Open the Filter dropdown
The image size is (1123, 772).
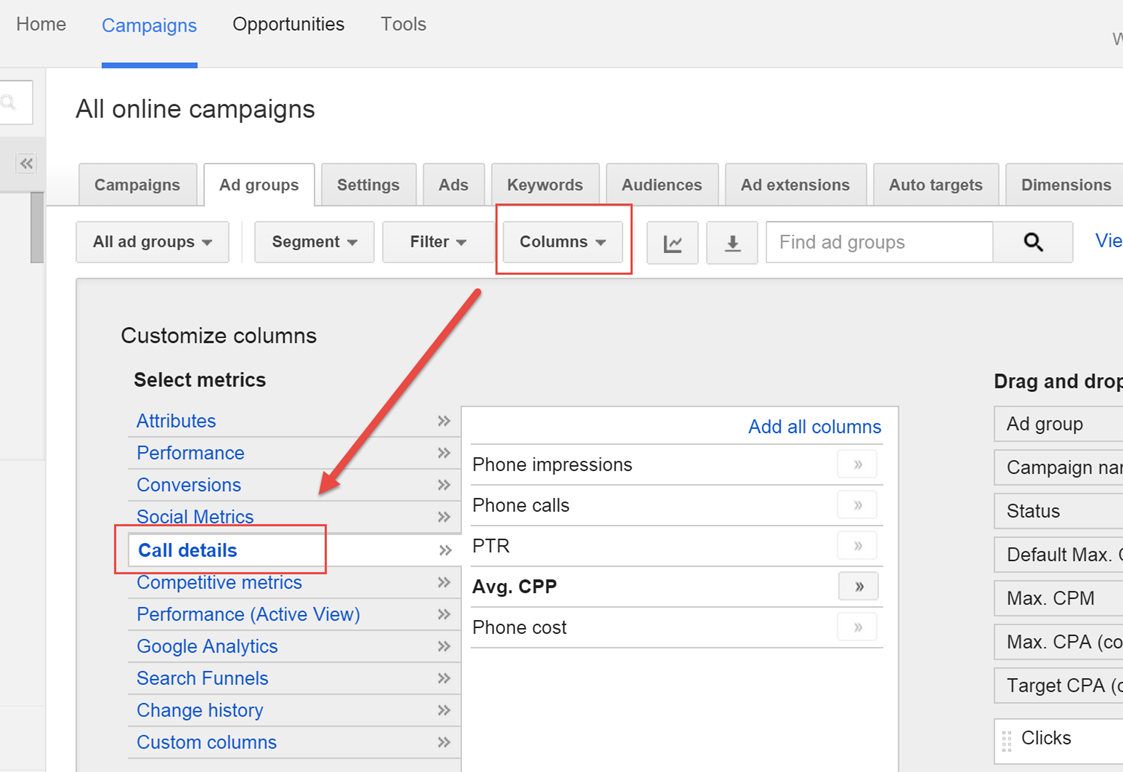438,242
